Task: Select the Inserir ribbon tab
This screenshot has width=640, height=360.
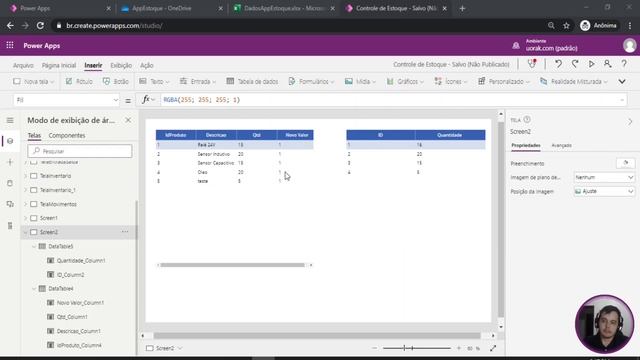Action: pyautogui.click(x=93, y=65)
